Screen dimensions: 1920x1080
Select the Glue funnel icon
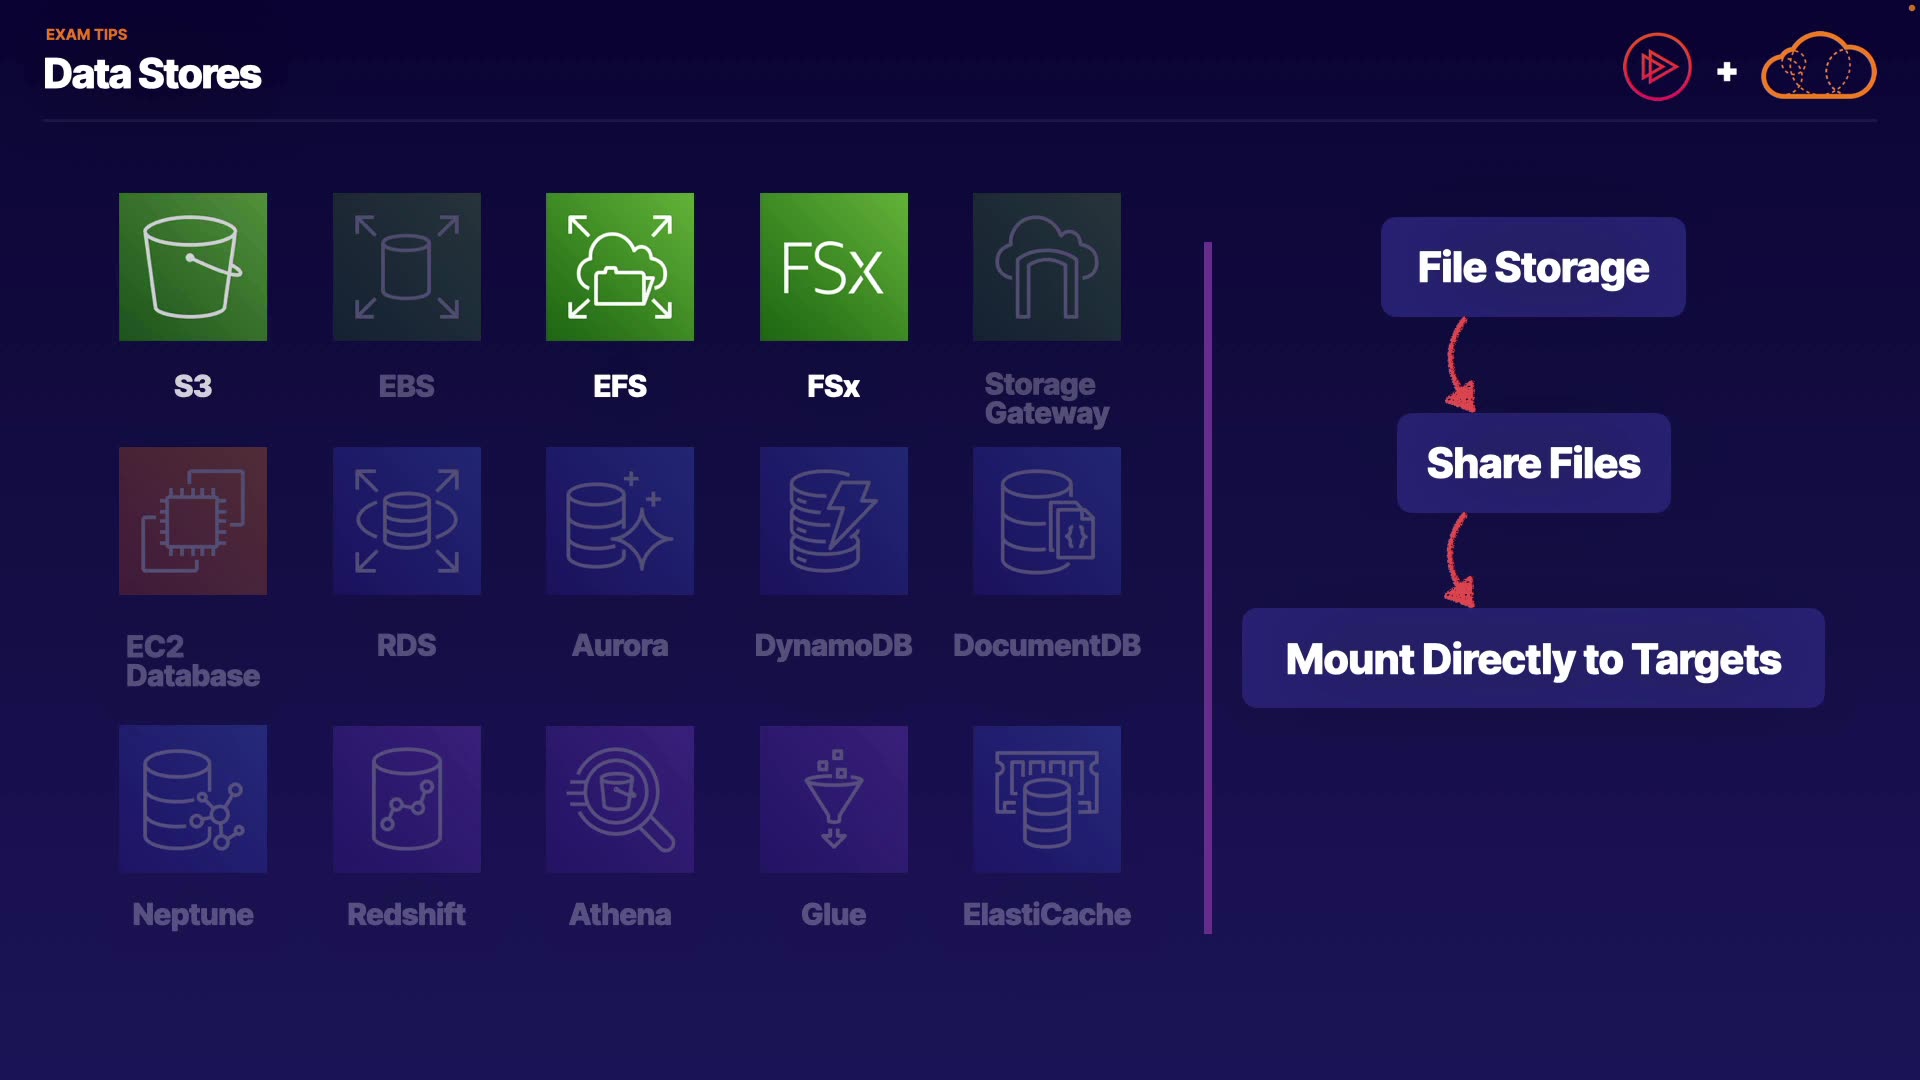(834, 799)
